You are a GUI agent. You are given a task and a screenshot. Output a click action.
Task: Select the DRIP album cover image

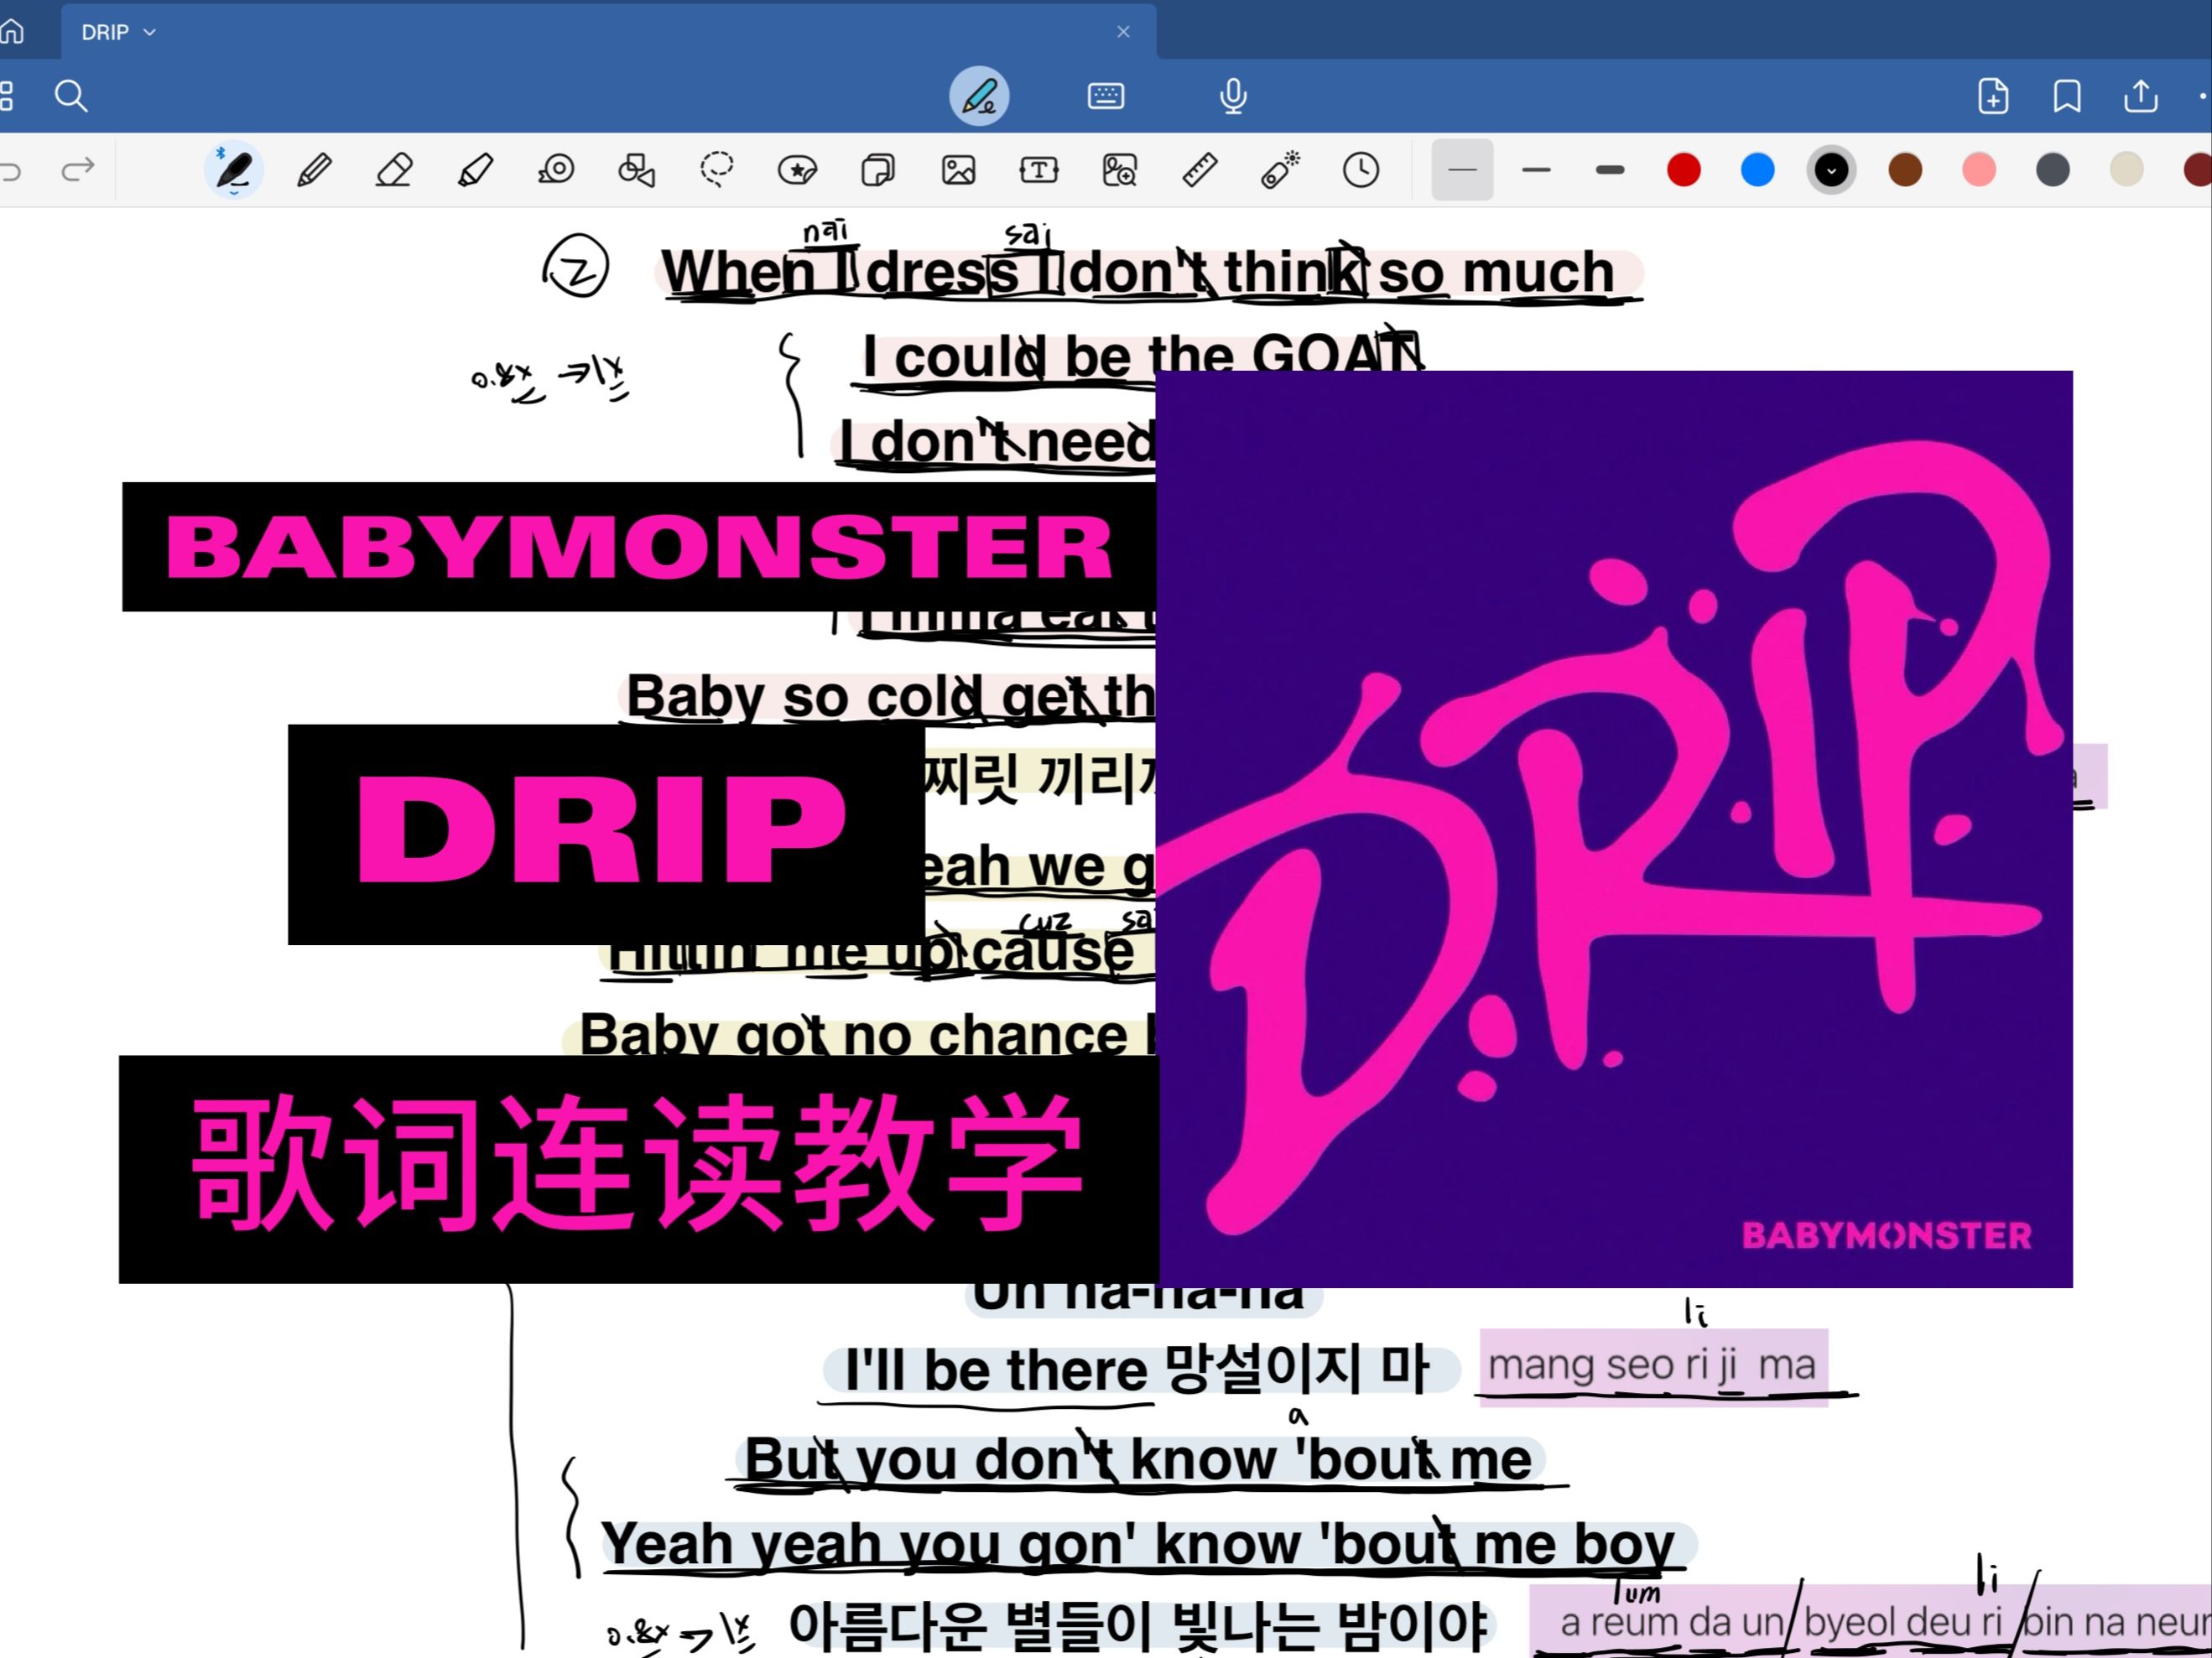click(1614, 829)
